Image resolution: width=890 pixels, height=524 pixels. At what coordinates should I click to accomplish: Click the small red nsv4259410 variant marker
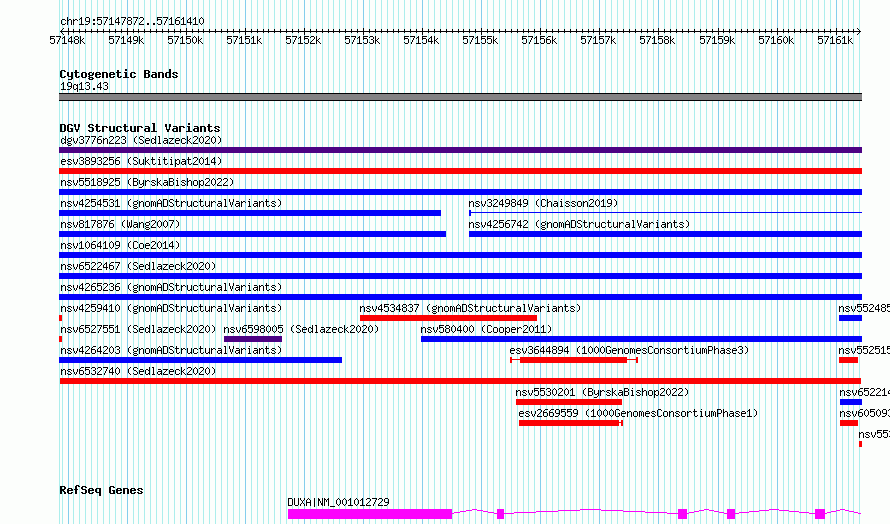click(x=60, y=318)
